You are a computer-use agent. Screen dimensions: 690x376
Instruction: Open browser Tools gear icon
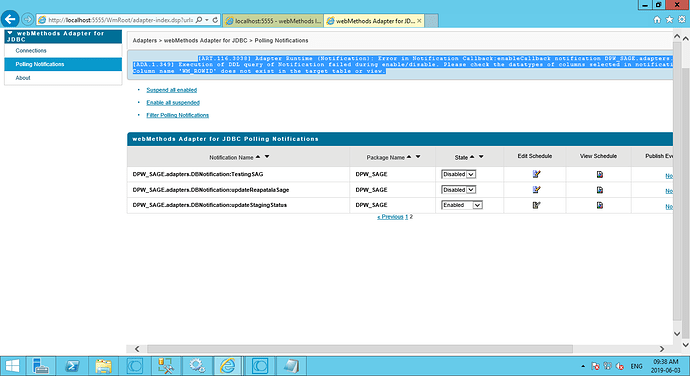click(x=682, y=20)
